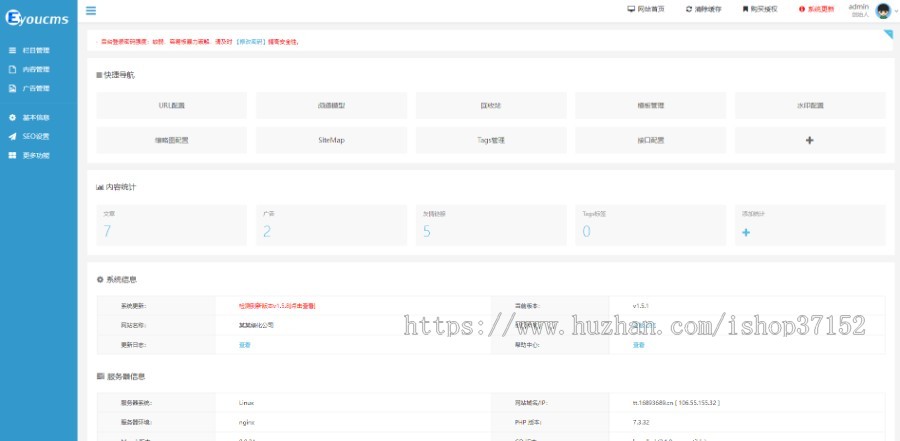Click 购买授权 bookmark item in header
The height and width of the screenshot is (441, 900).
[760, 9]
